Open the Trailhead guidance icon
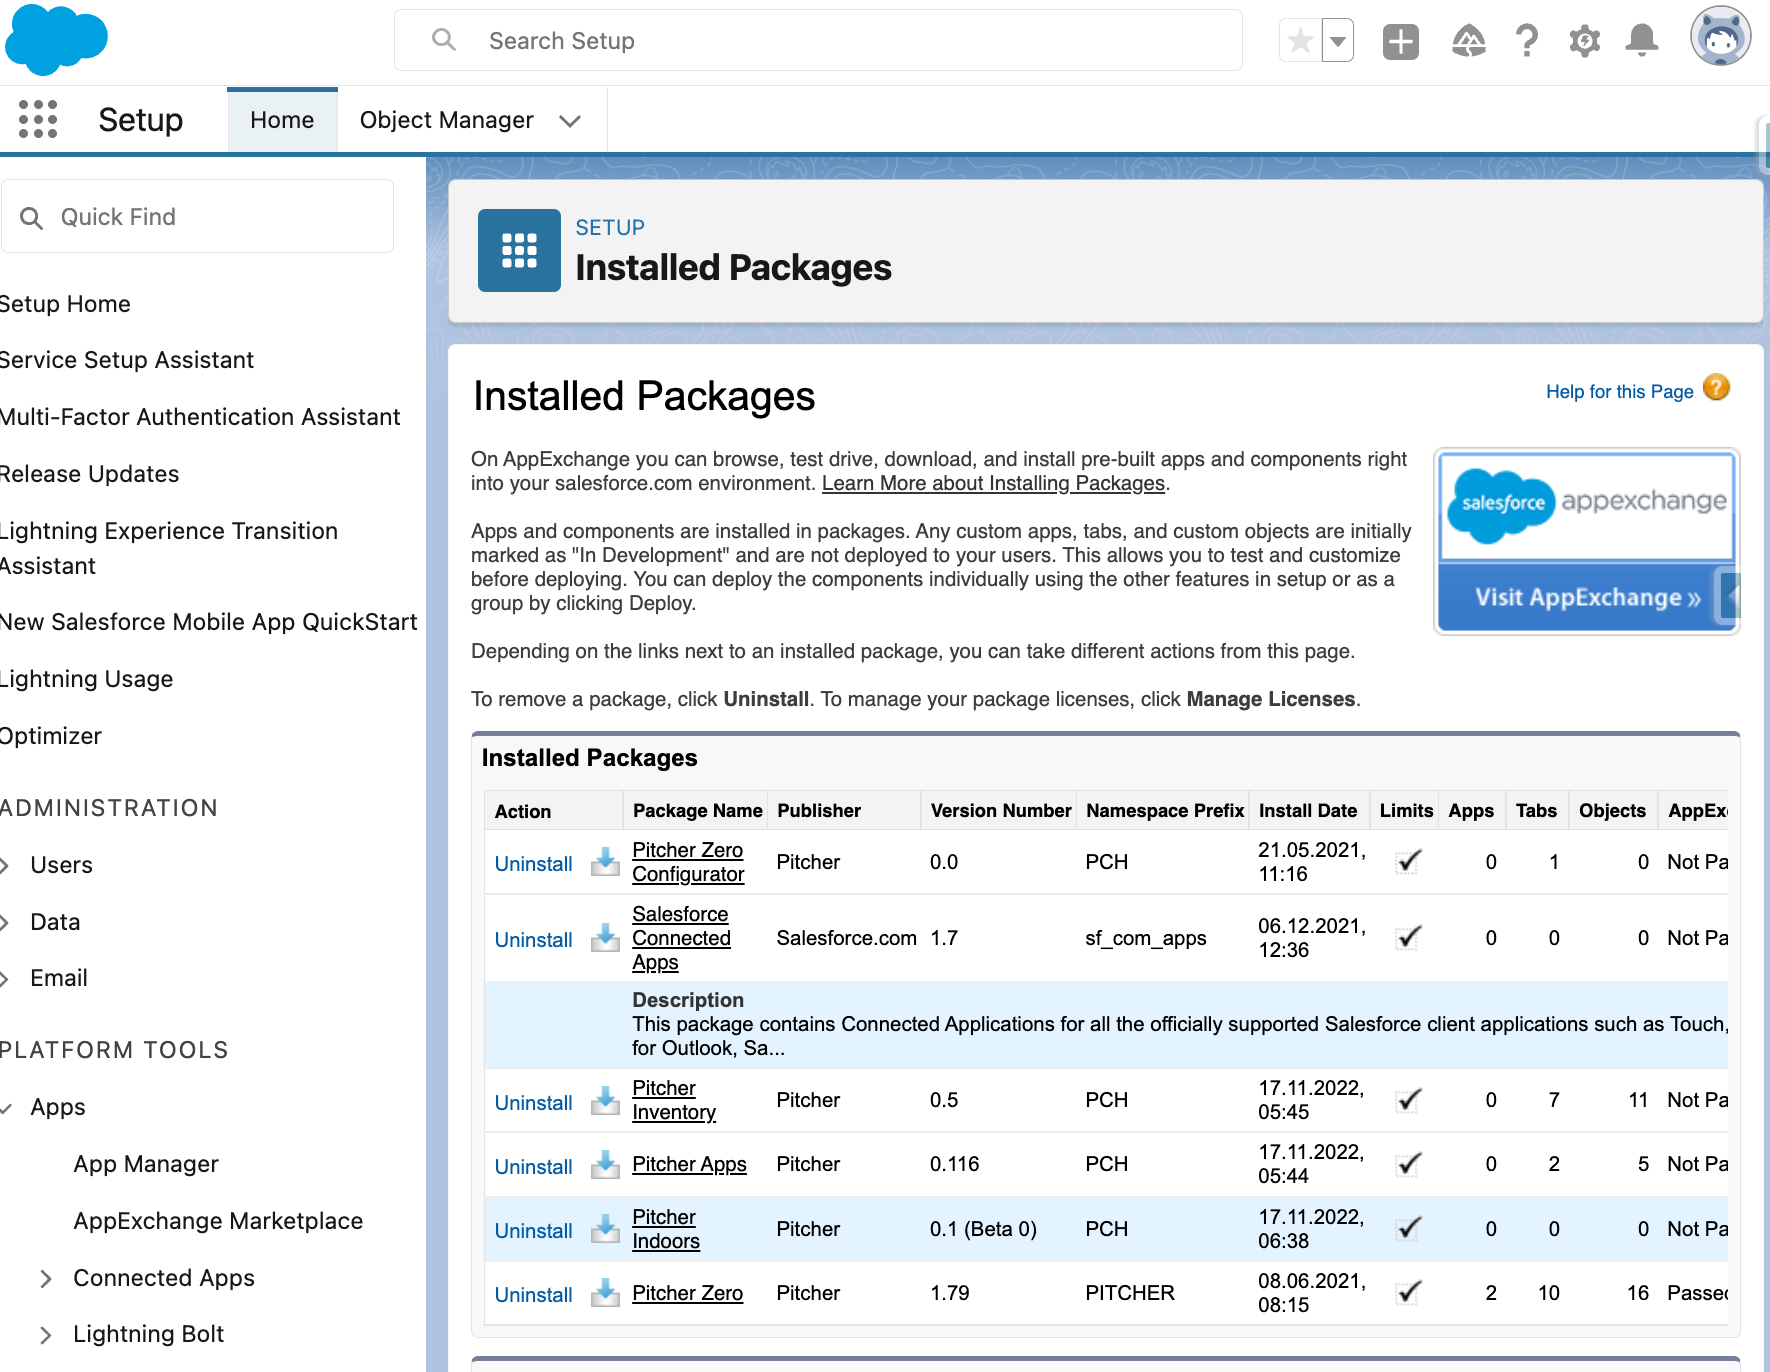This screenshot has width=1770, height=1372. pyautogui.click(x=1468, y=41)
